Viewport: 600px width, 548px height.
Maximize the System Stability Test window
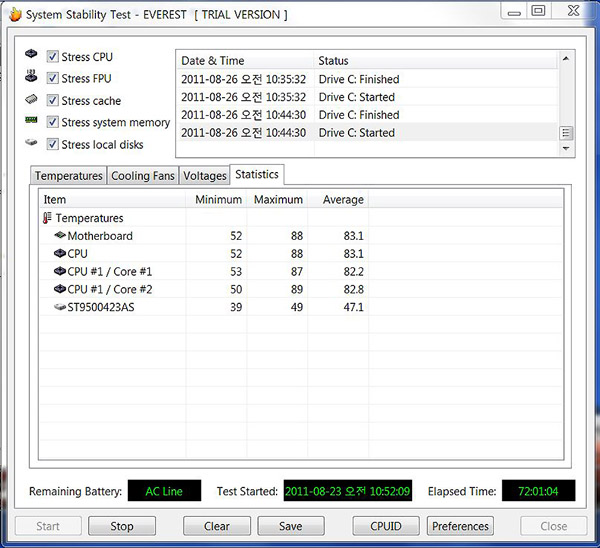click(x=538, y=11)
